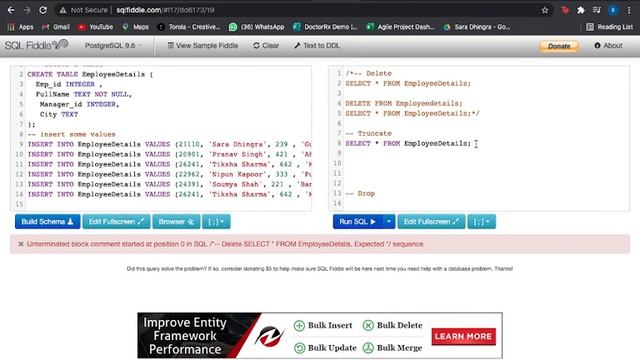Image resolution: width=640 pixels, height=360 pixels.
Task: Click LEARN MORE in the ad banner
Action: (463, 336)
